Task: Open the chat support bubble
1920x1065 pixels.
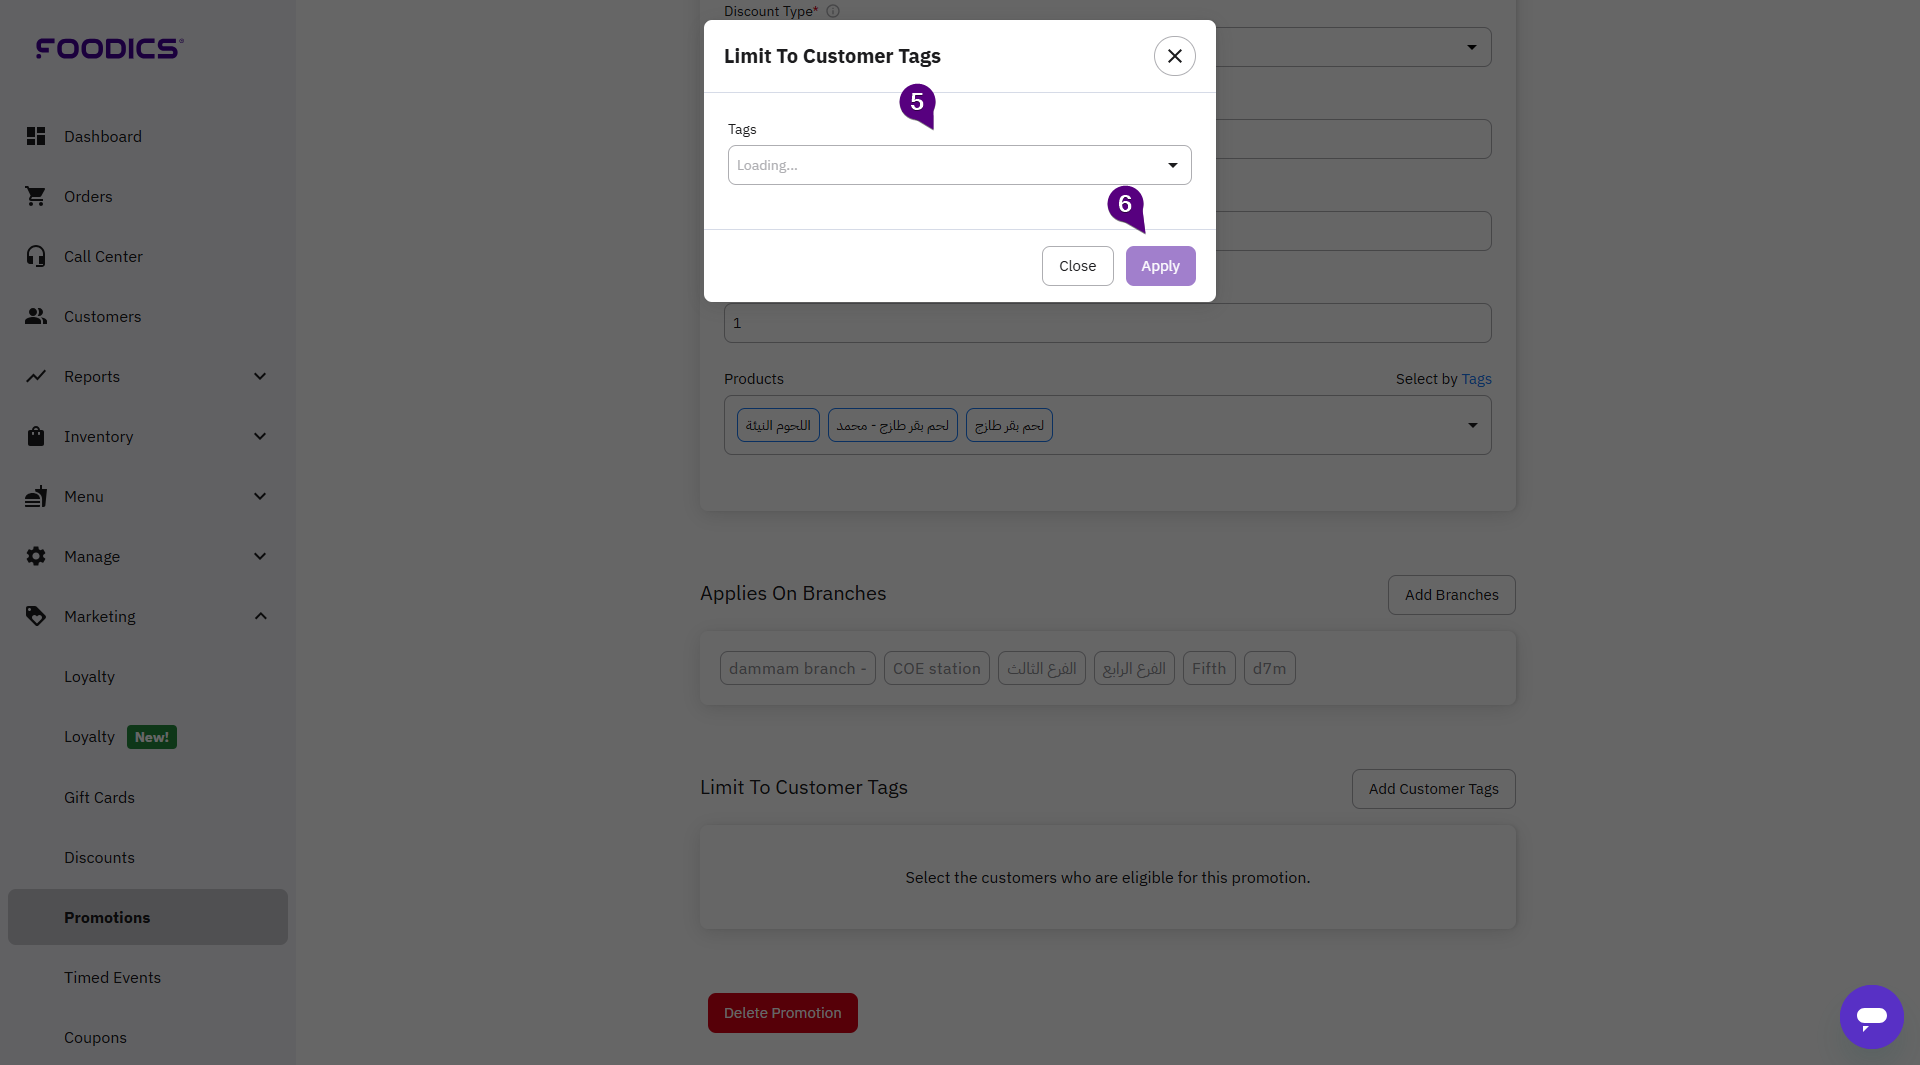Action: (1871, 1016)
